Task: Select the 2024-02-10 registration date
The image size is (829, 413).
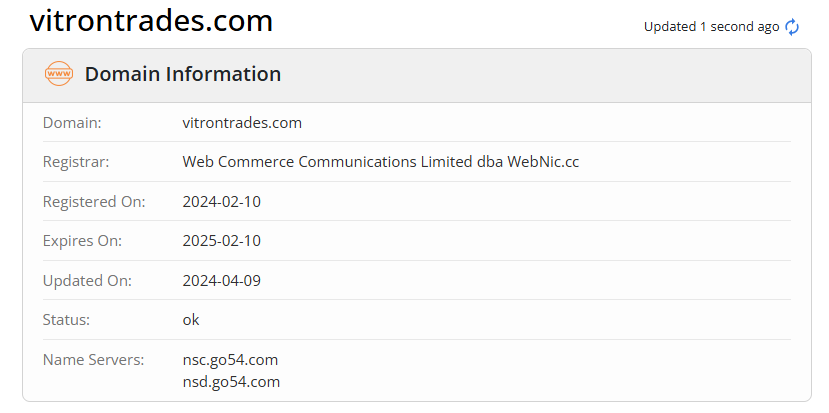Action: [x=221, y=202]
